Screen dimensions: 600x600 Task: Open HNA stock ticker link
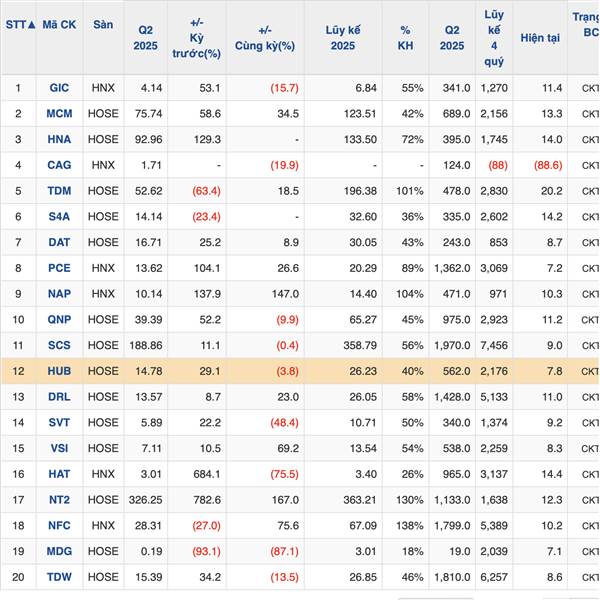[59, 139]
